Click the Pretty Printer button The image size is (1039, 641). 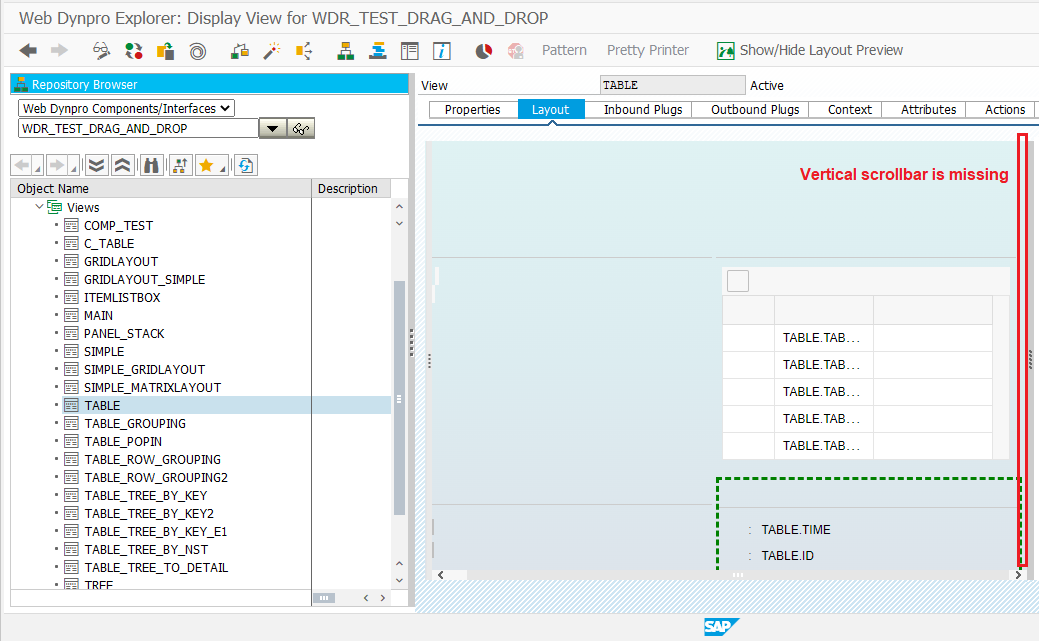click(647, 50)
